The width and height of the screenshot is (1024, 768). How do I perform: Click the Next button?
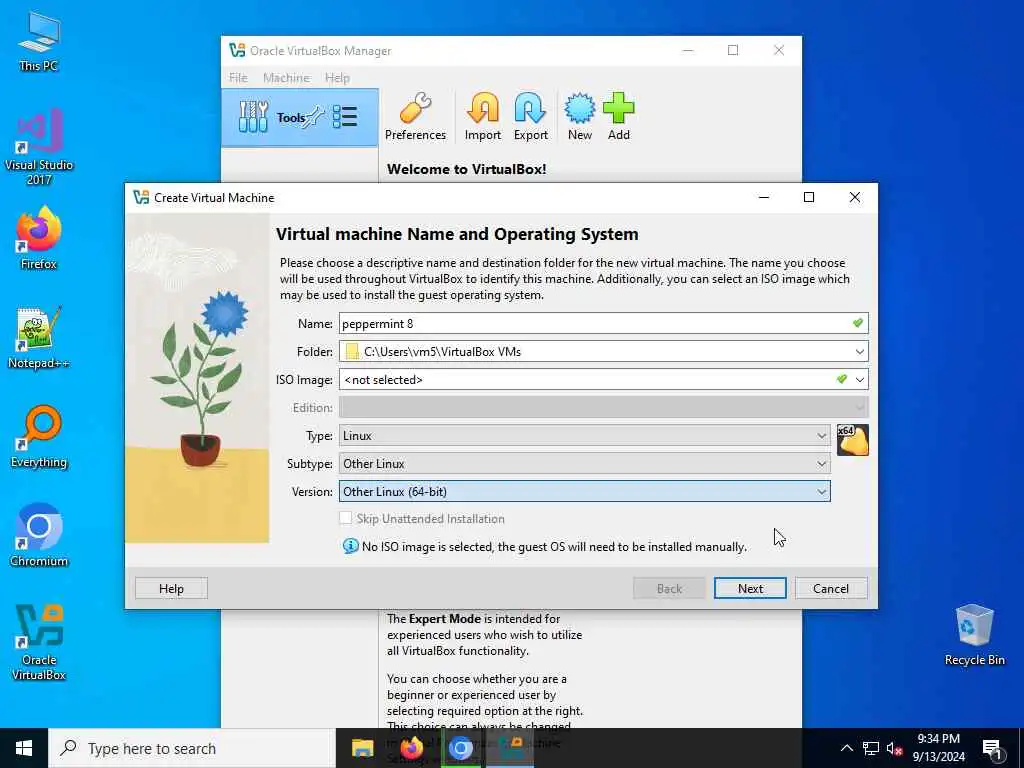pos(750,588)
